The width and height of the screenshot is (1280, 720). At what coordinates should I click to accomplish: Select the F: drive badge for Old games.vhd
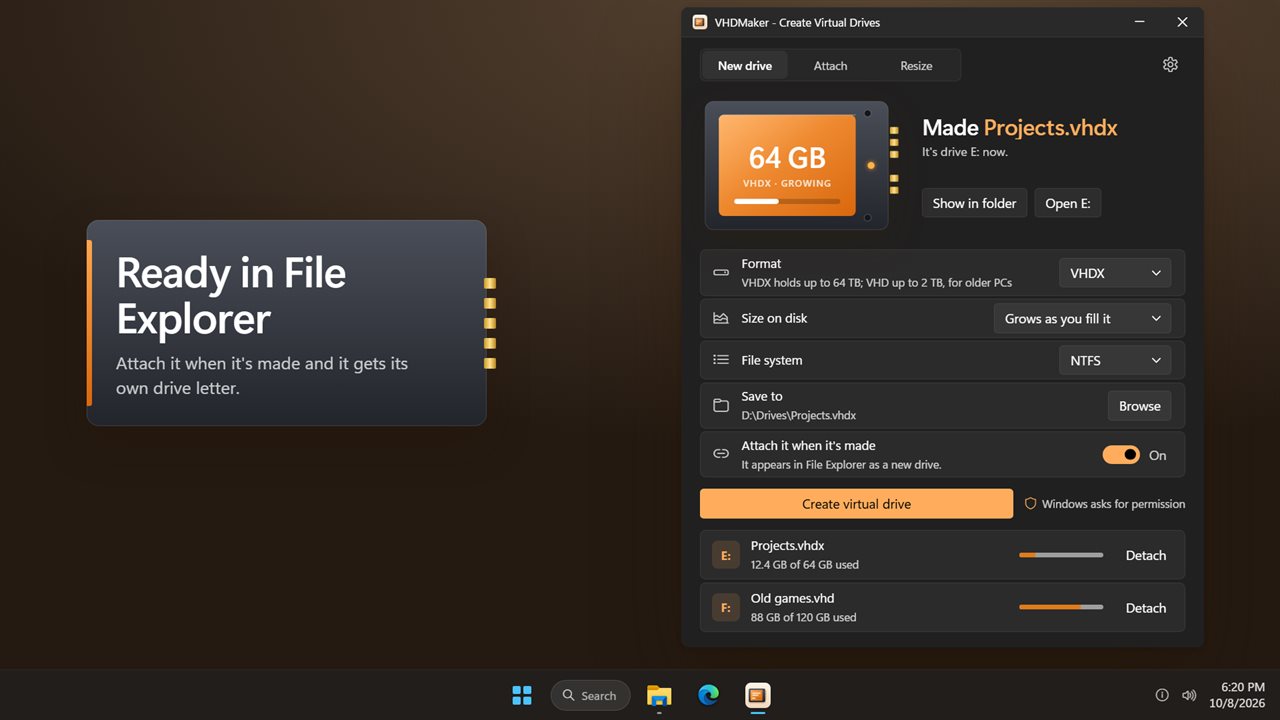coord(726,608)
